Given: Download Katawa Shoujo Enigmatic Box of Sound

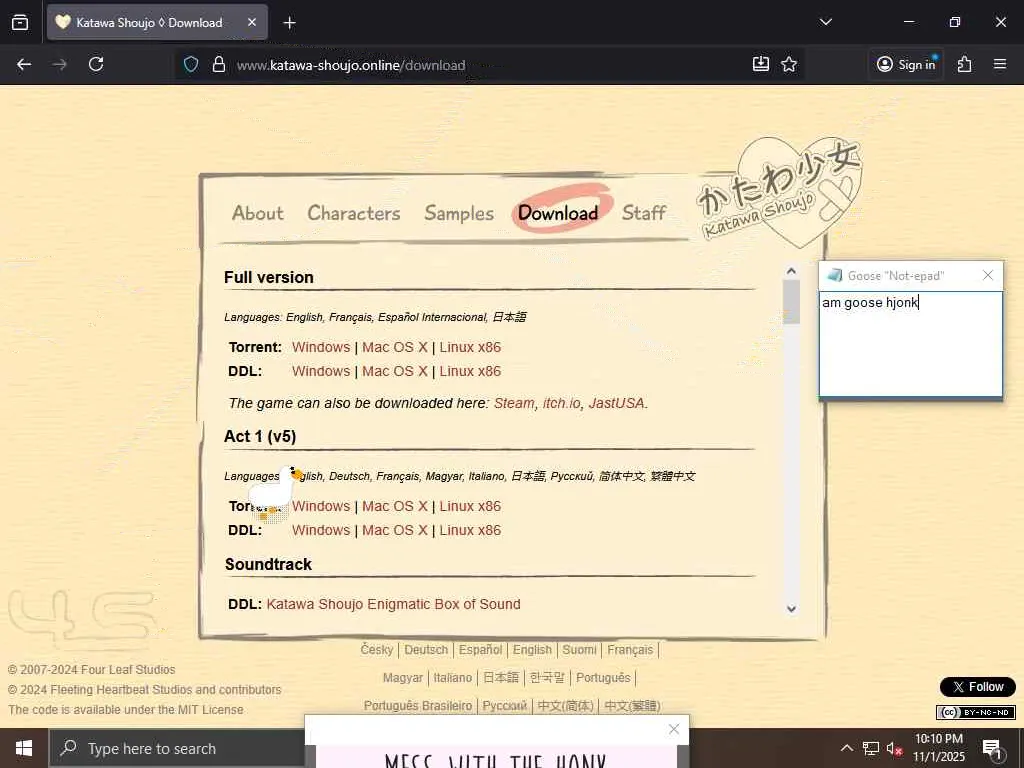Looking at the screenshot, I should (x=394, y=604).
